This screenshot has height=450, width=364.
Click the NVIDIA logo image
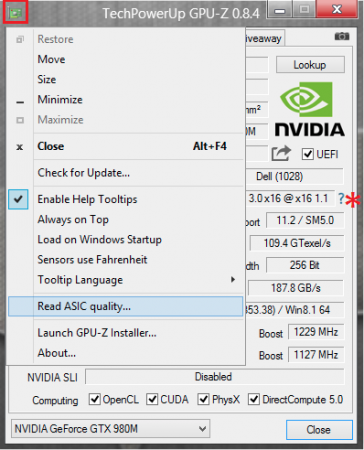pos(310,109)
